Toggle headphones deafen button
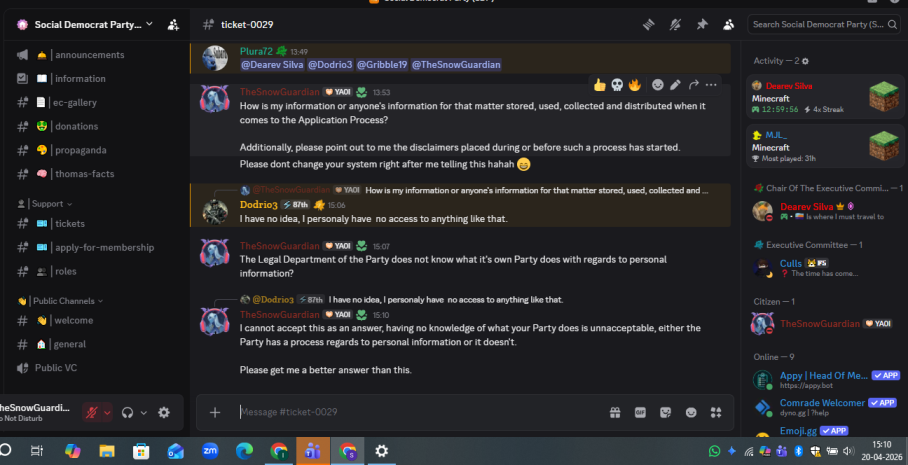 pyautogui.click(x=127, y=412)
